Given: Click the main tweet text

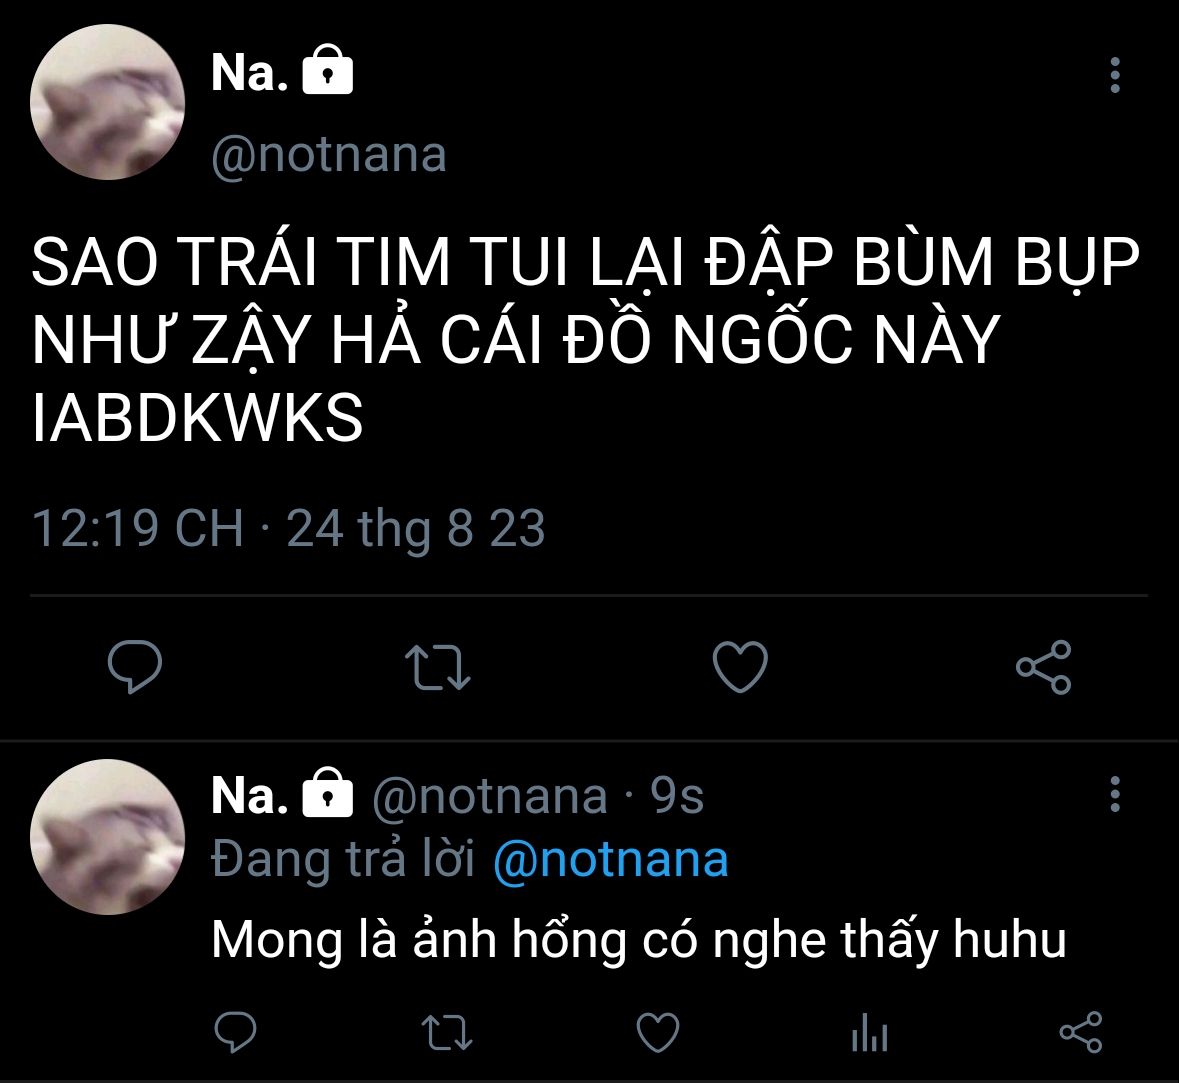Looking at the screenshot, I should (x=585, y=340).
